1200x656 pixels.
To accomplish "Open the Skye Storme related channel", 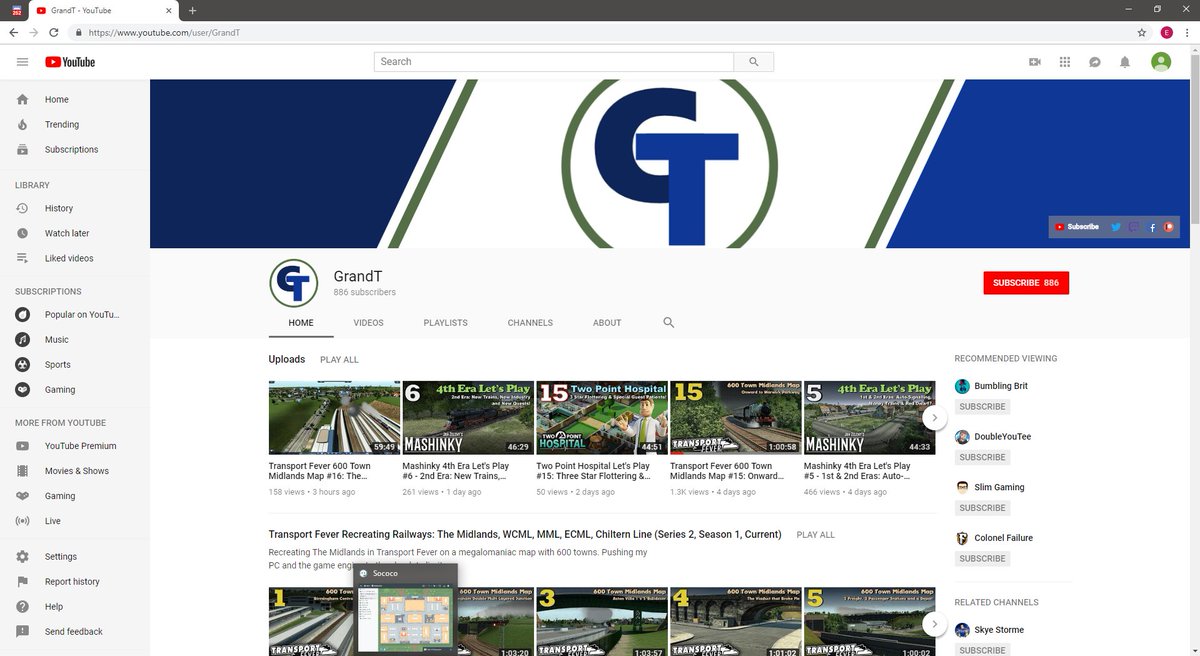I will 999,630.
